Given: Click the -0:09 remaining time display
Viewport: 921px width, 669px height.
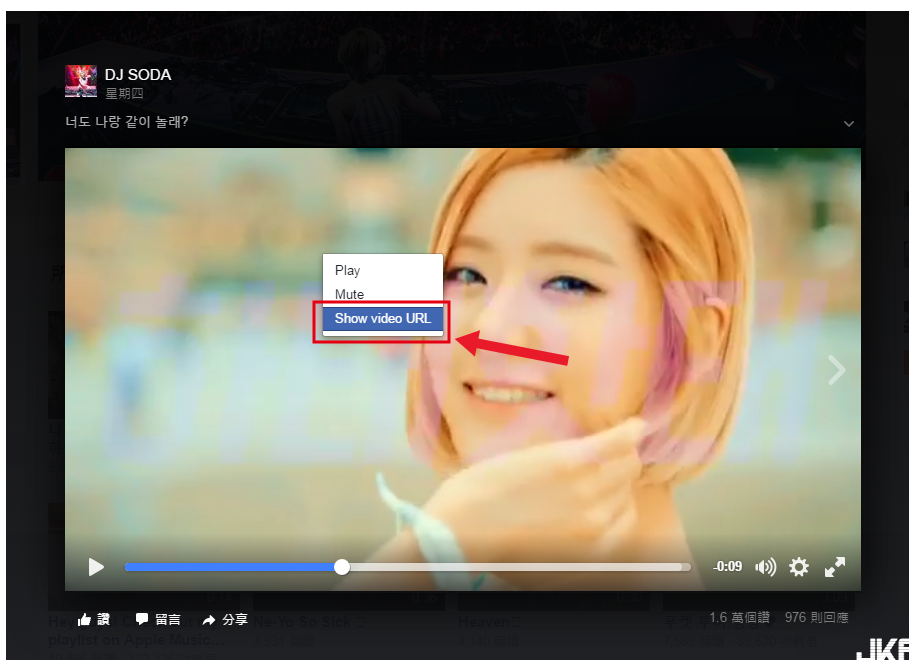Looking at the screenshot, I should click(x=727, y=567).
